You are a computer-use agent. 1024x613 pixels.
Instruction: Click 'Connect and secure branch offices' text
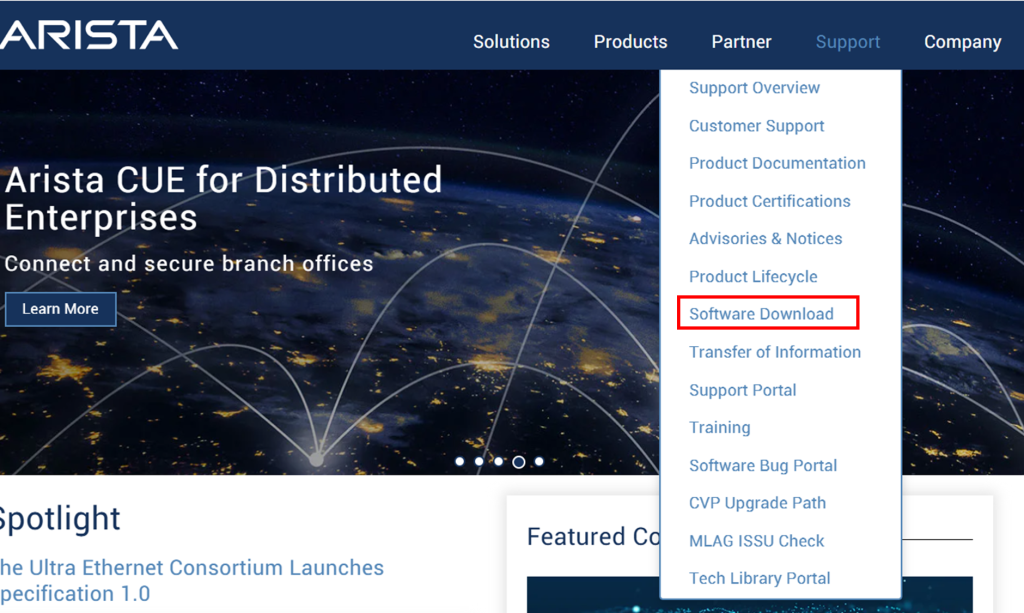coord(189,264)
